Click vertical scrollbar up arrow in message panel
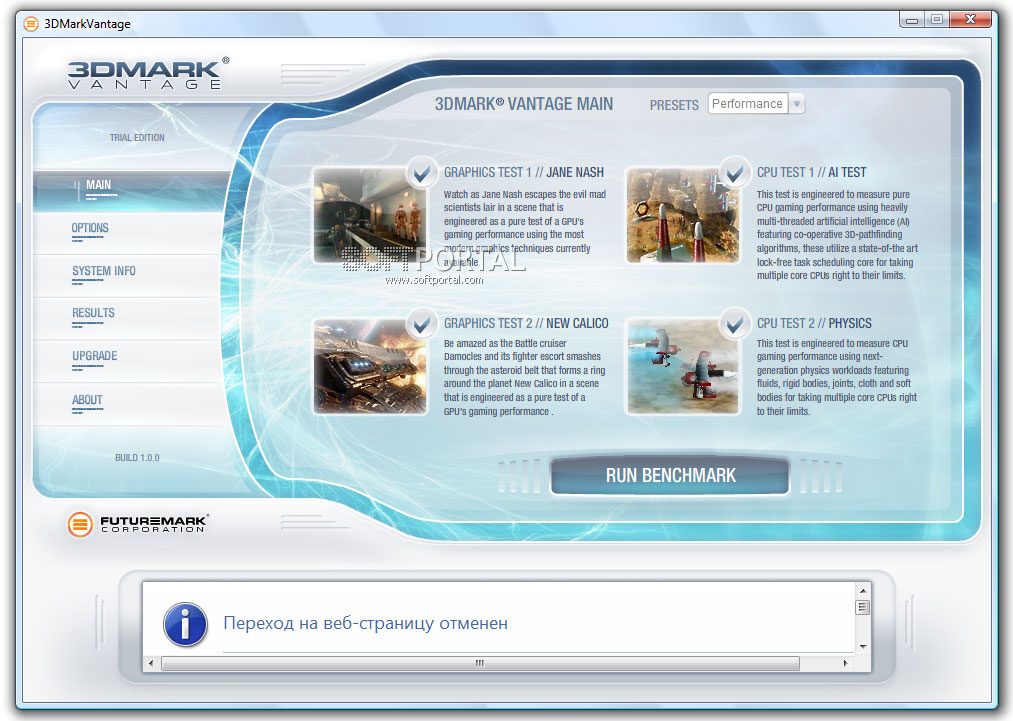 (x=862, y=590)
